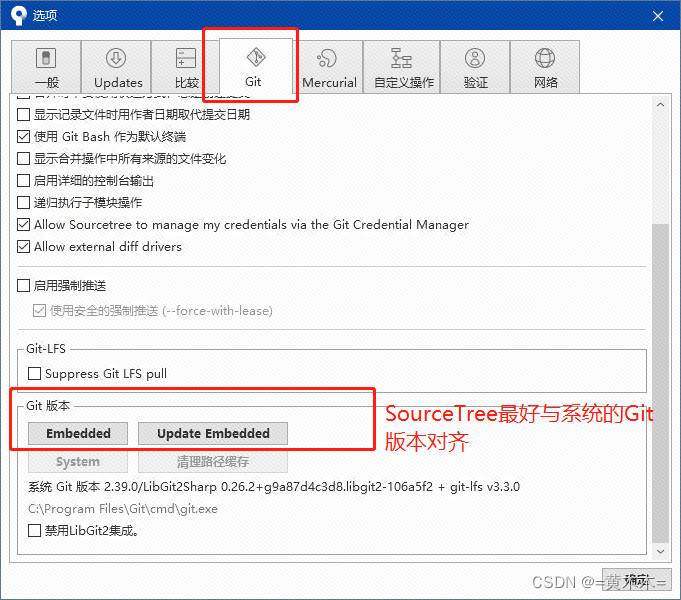Click scrollbar up arrow

point(661,105)
